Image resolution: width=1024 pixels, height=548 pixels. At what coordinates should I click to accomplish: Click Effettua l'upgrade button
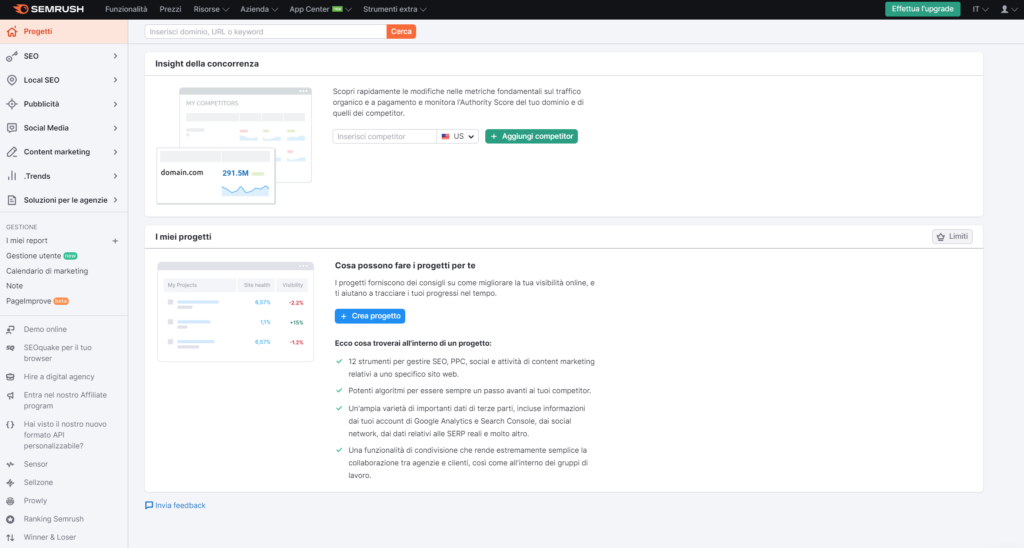pos(922,9)
